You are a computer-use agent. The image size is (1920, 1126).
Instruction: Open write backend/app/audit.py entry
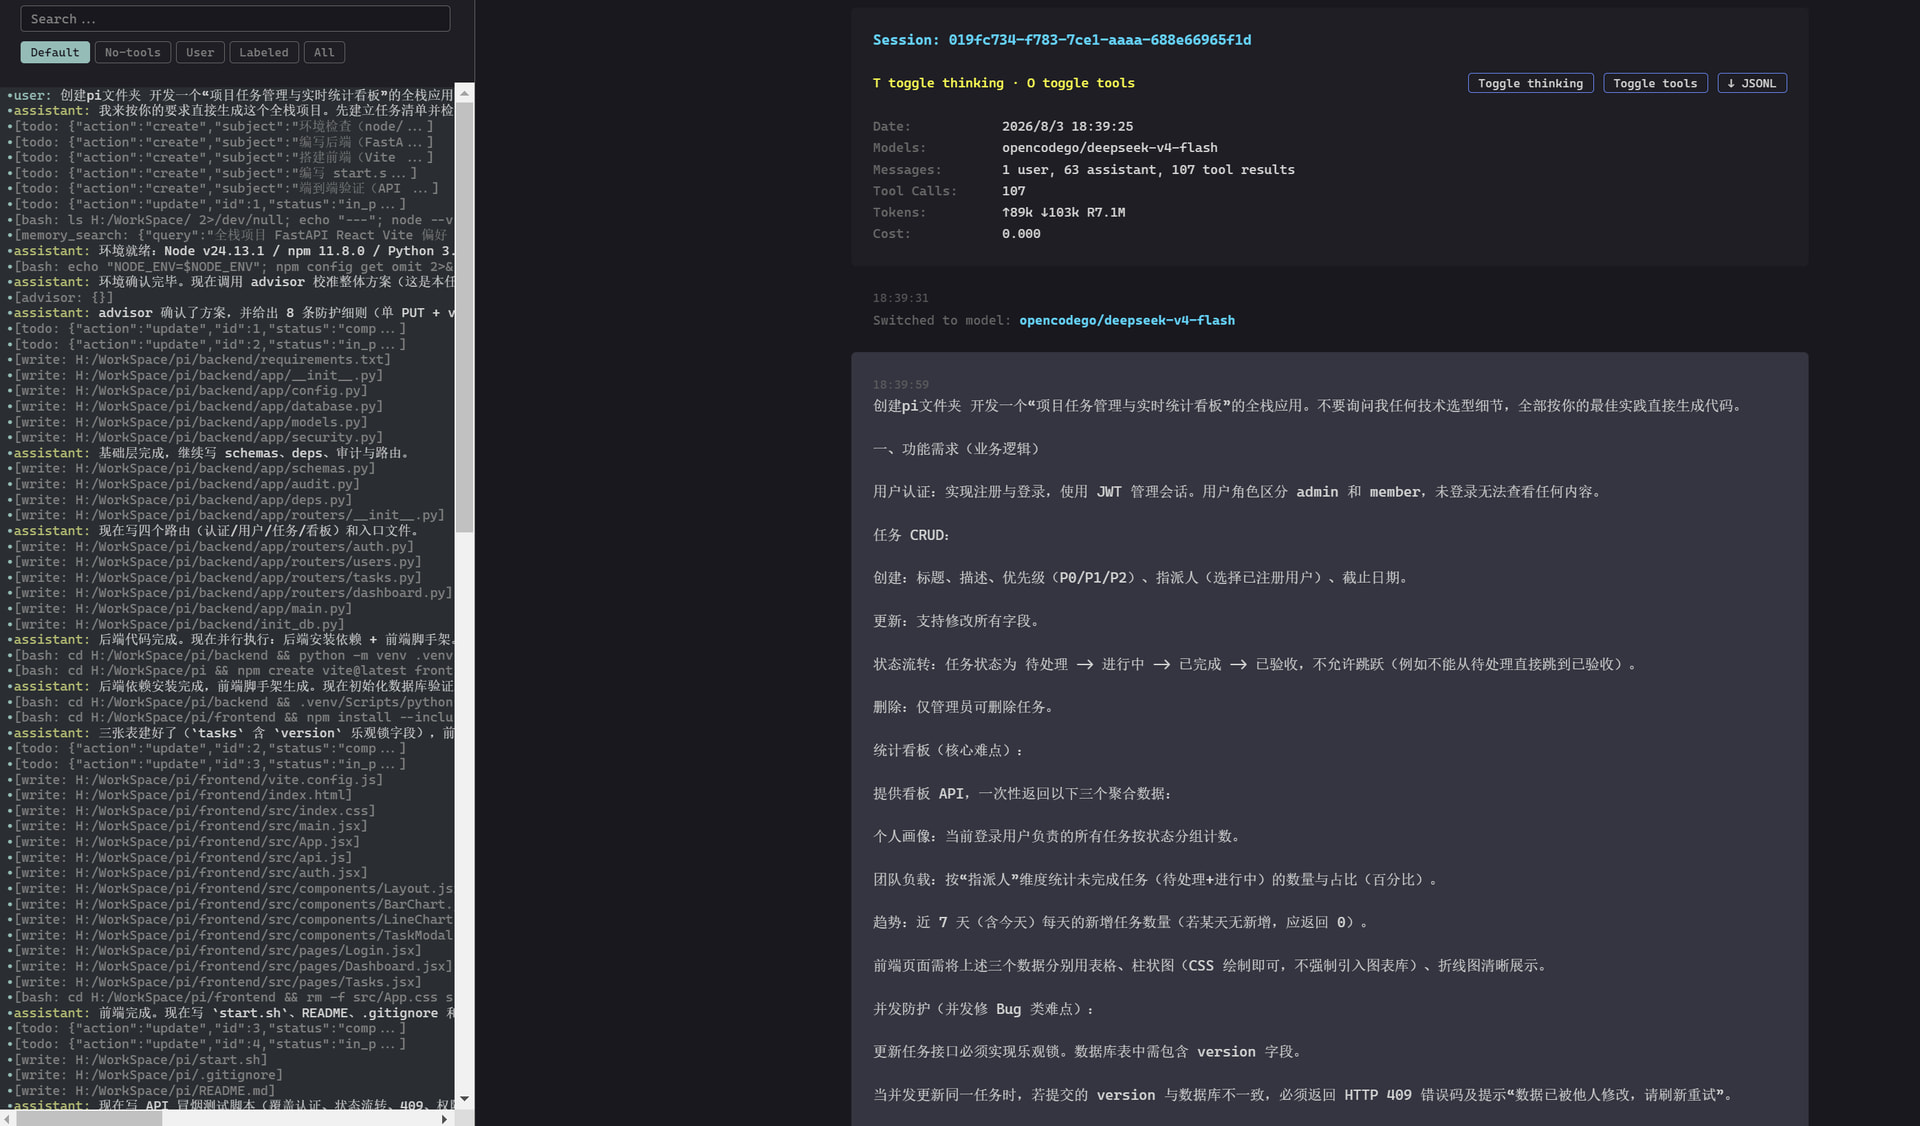pyautogui.click(x=187, y=484)
